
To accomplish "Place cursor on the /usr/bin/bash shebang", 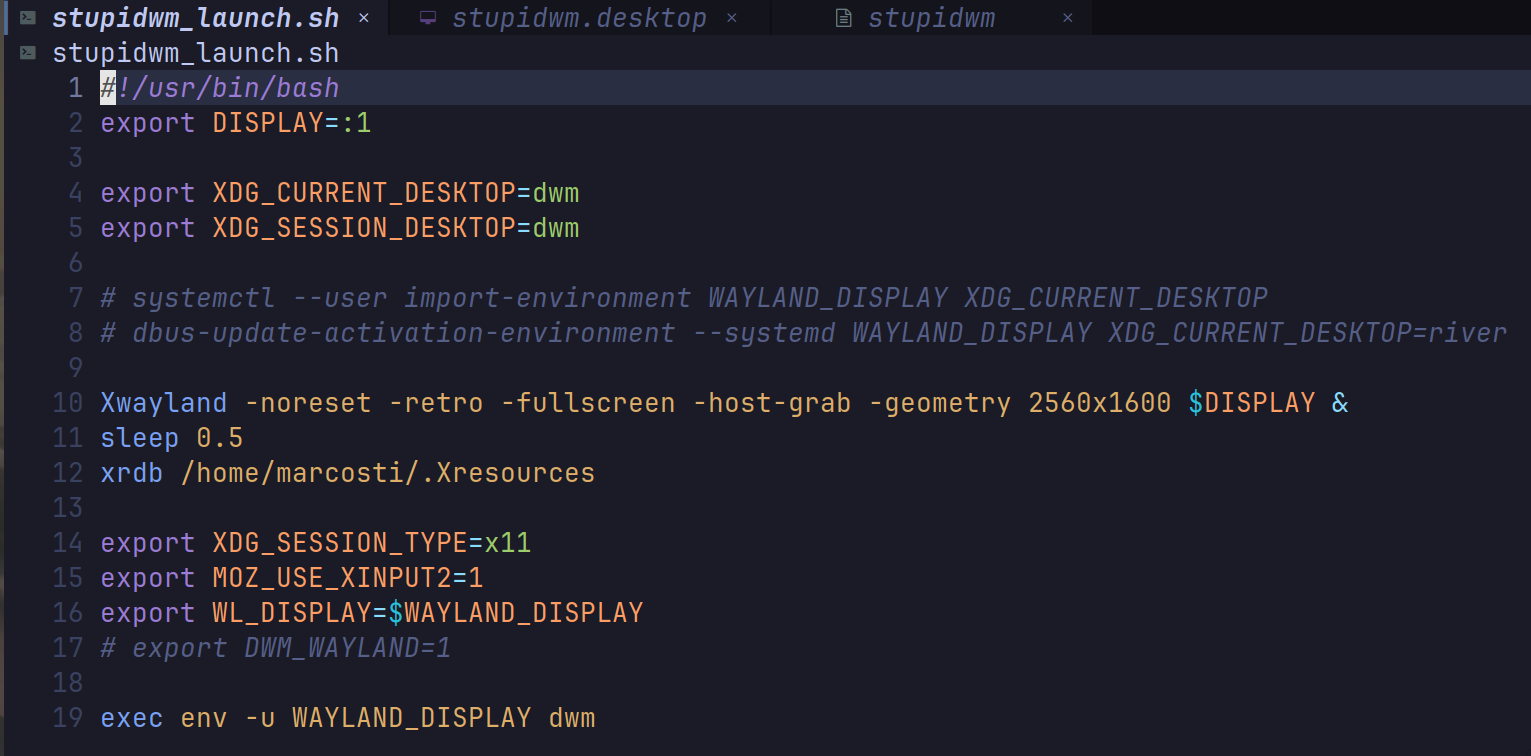I will pos(228,88).
